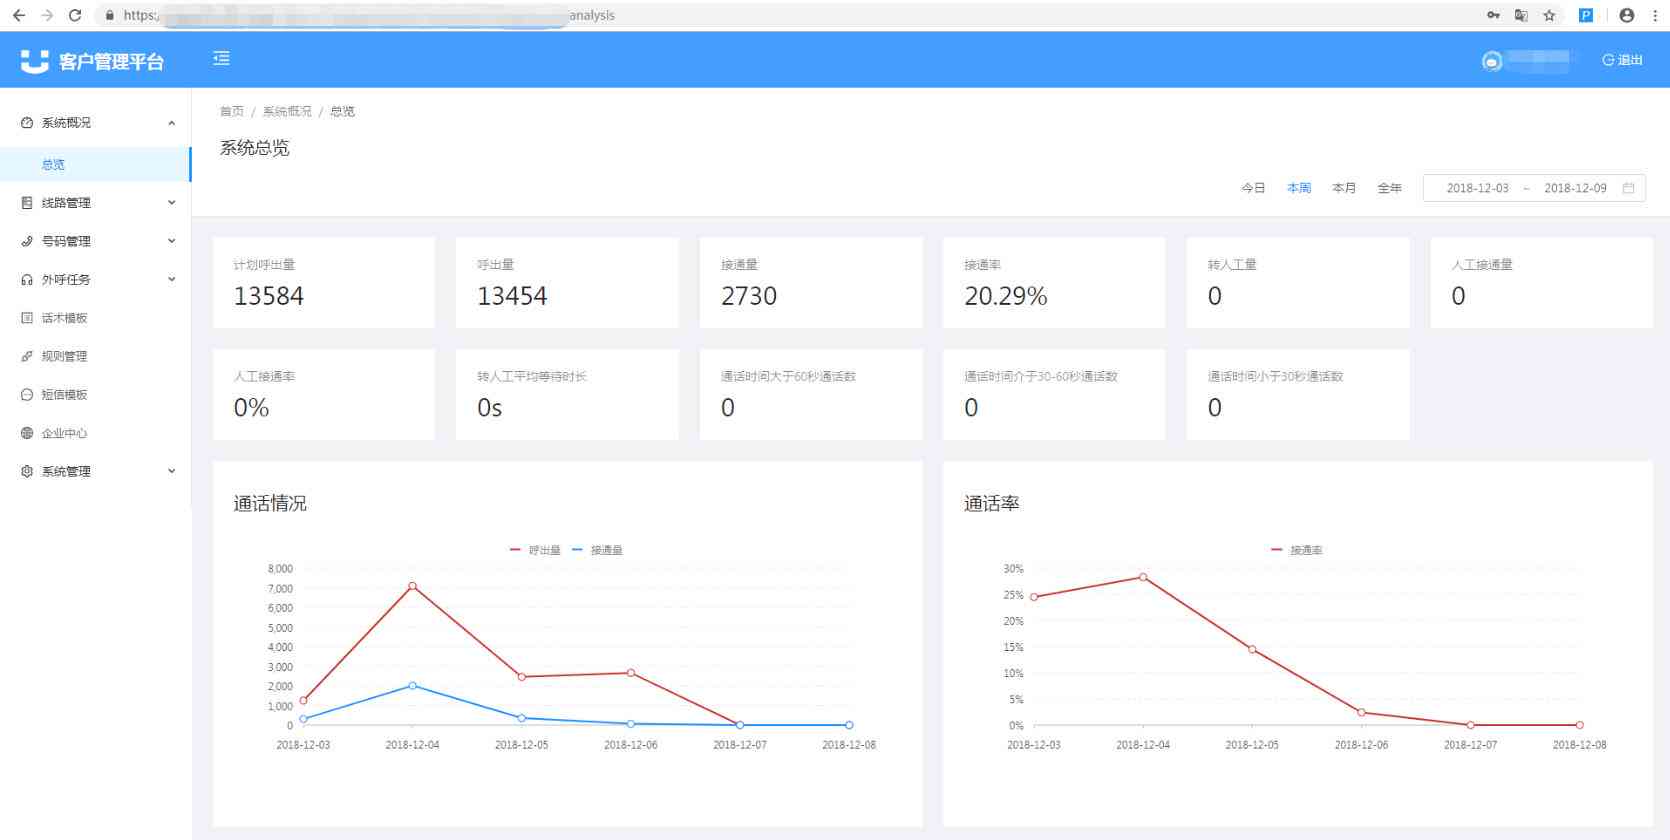This screenshot has height=840, width=1670.
Task: Click the end date field 2018-12-09
Action: 1575,188
